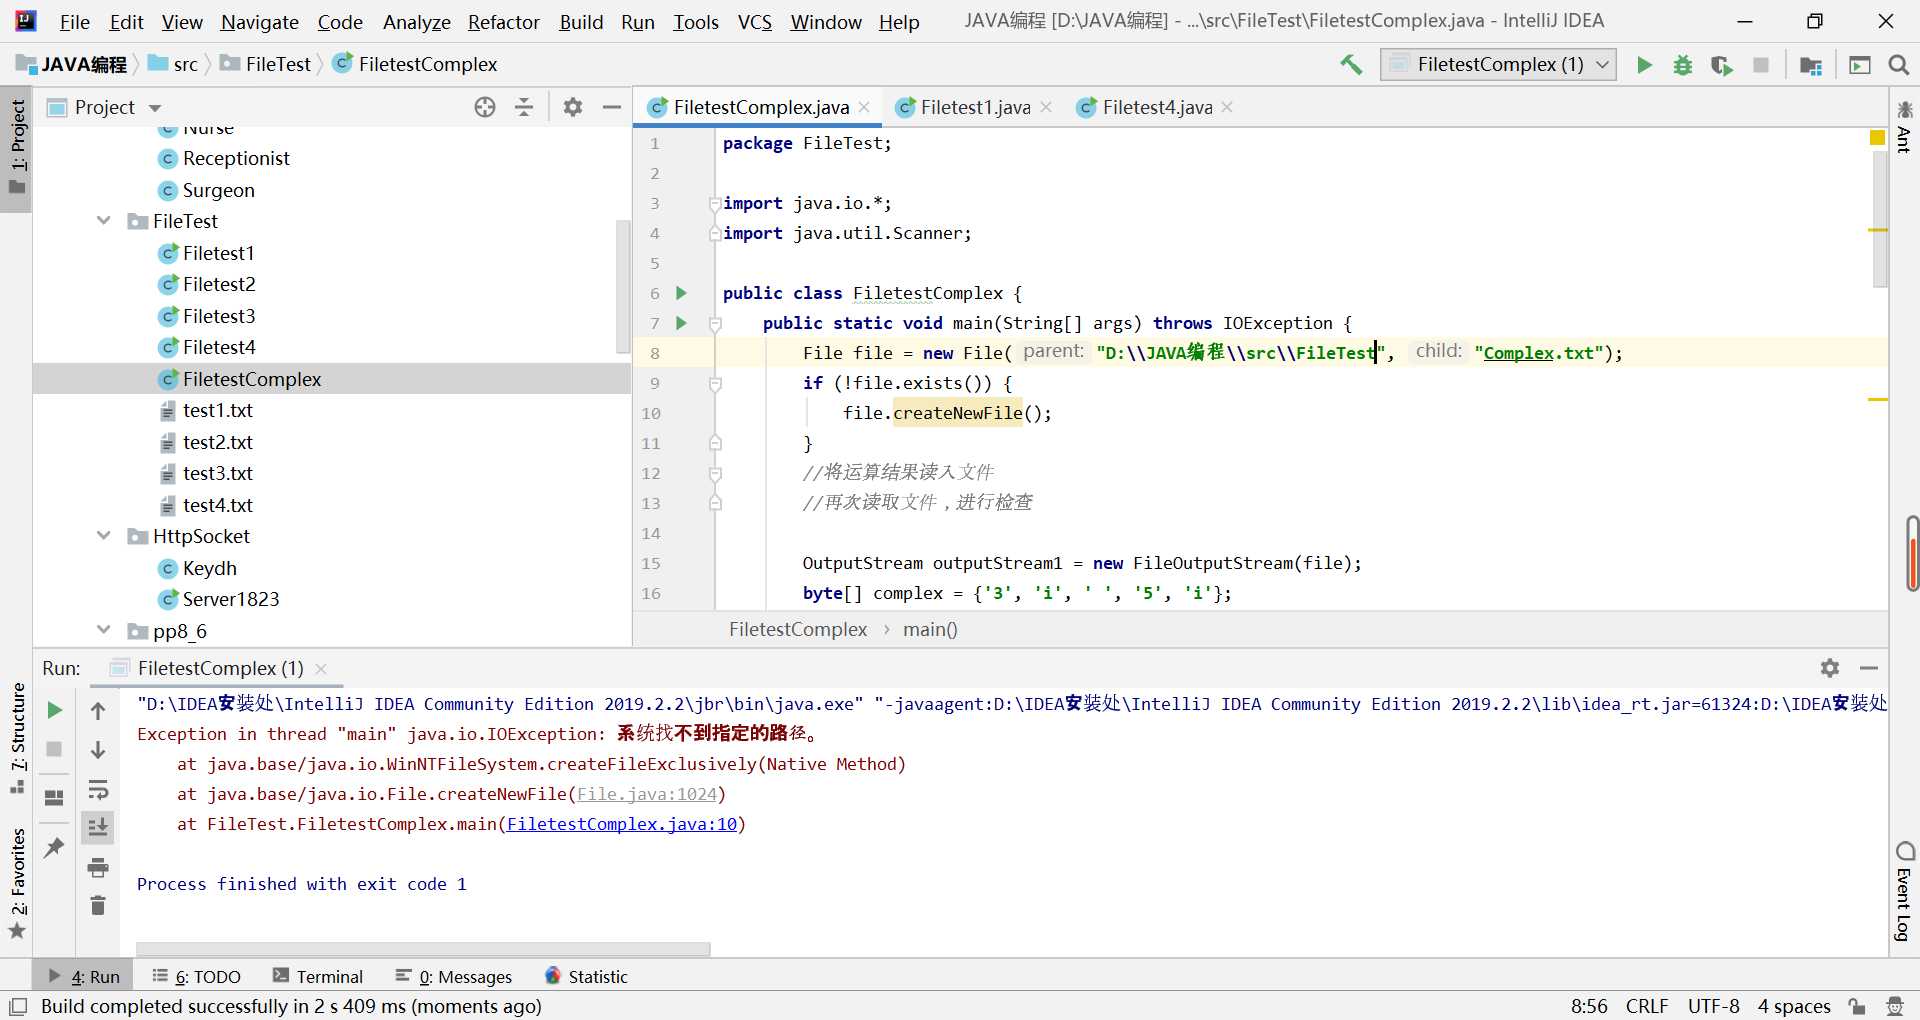Click run gutter arrow beside main method
1920x1020 pixels.
pyautogui.click(x=681, y=323)
